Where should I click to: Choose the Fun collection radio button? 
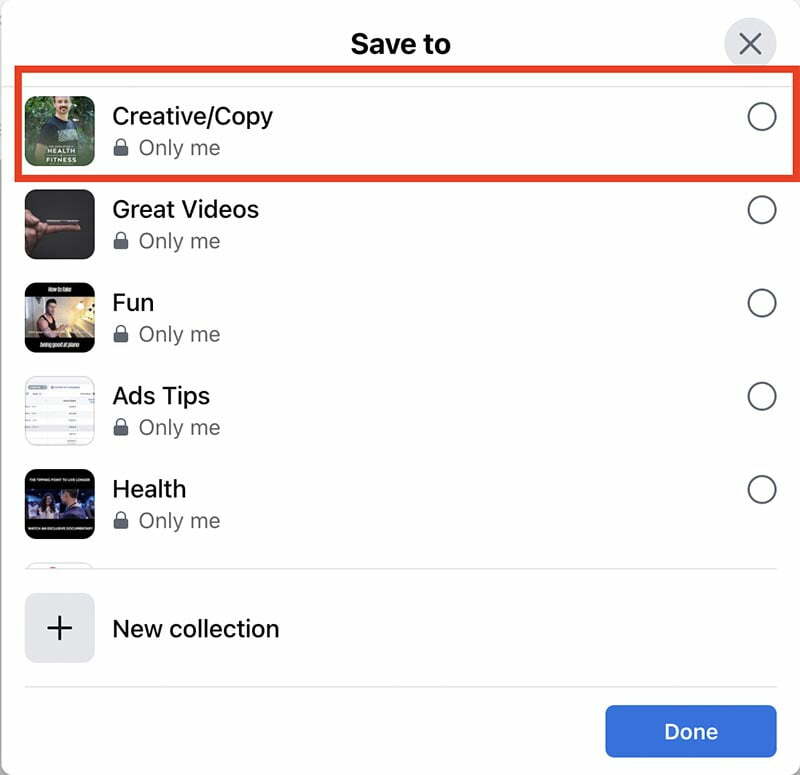pos(762,303)
